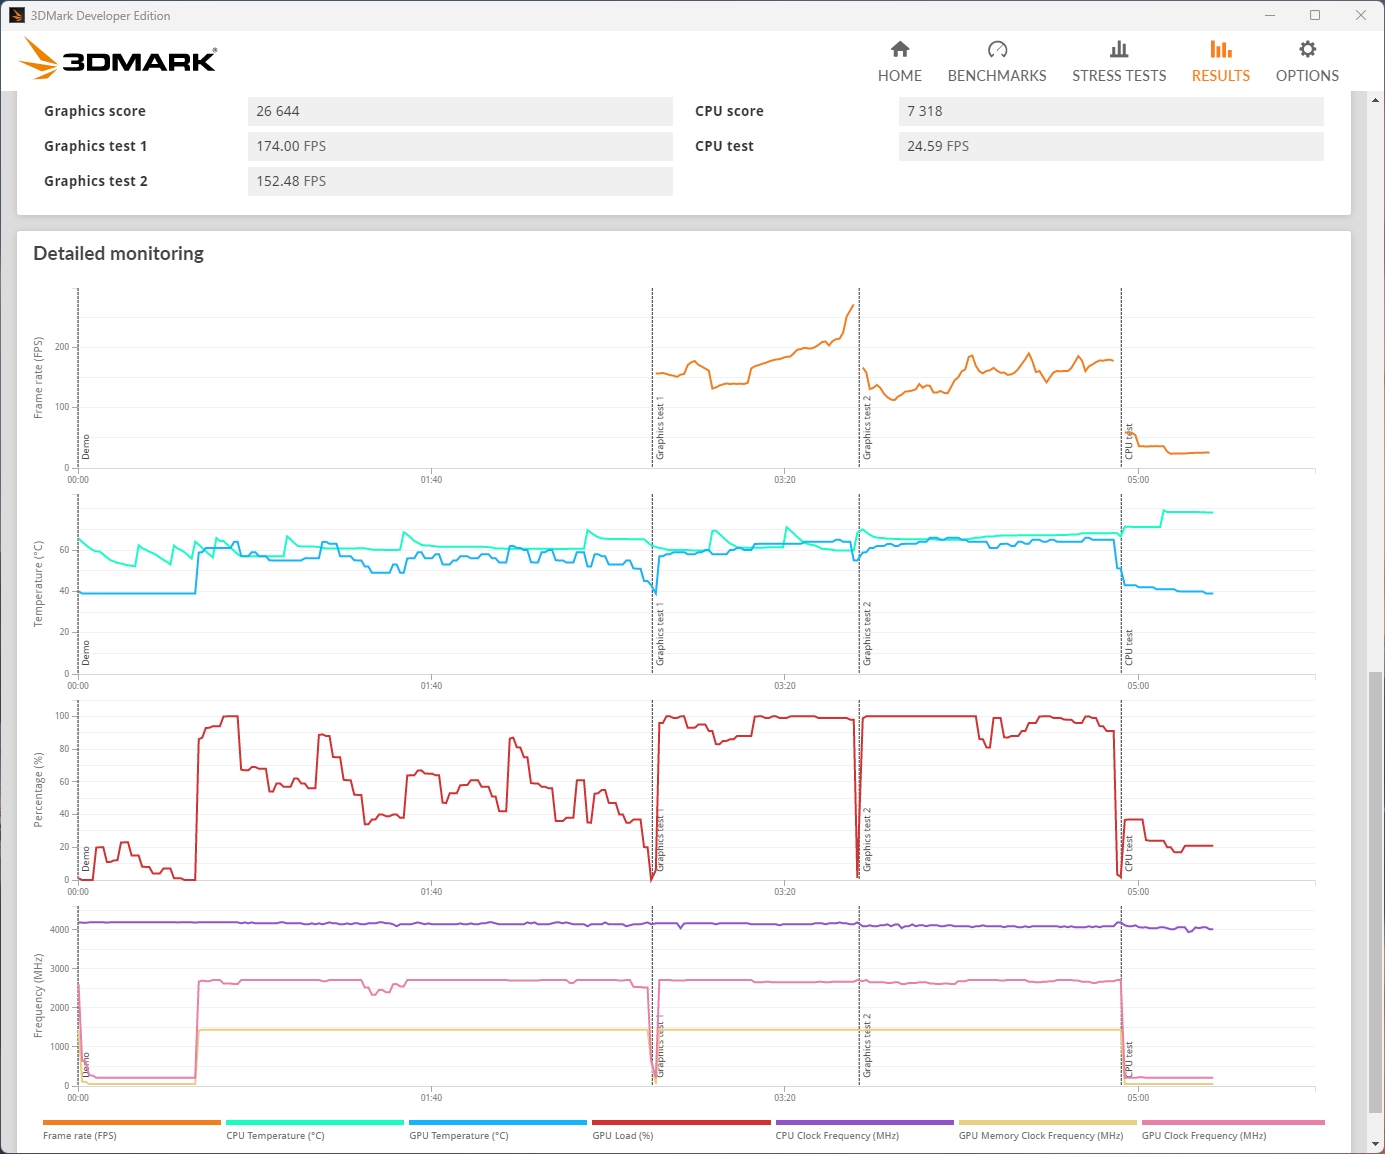The width and height of the screenshot is (1385, 1154).
Task: Open the Stress Tests chart icon
Action: (x=1119, y=49)
